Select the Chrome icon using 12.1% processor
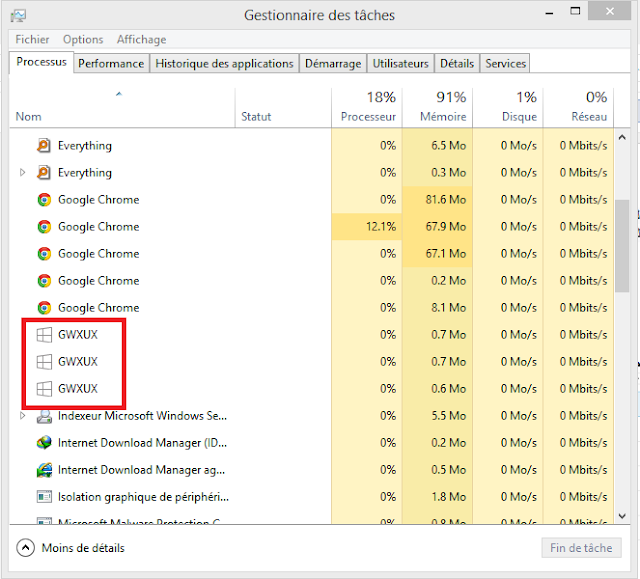This screenshot has width=640, height=579. (44, 227)
